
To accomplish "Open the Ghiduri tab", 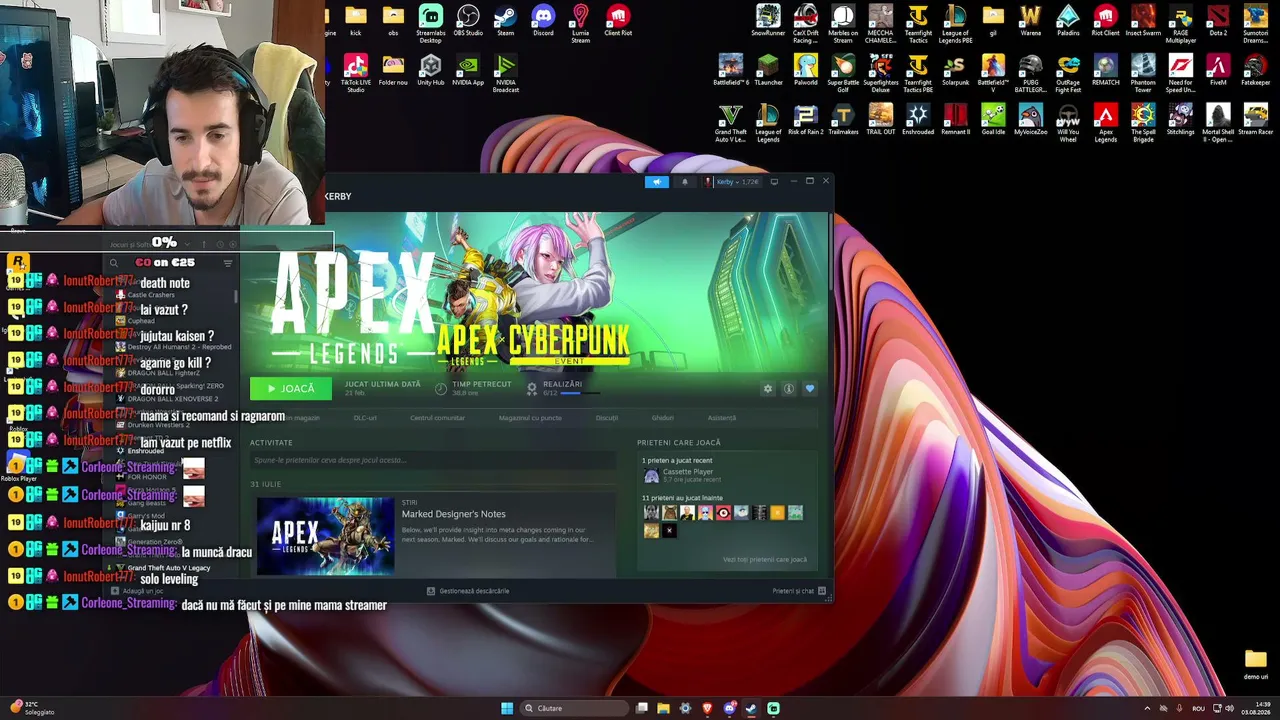I will point(662,418).
